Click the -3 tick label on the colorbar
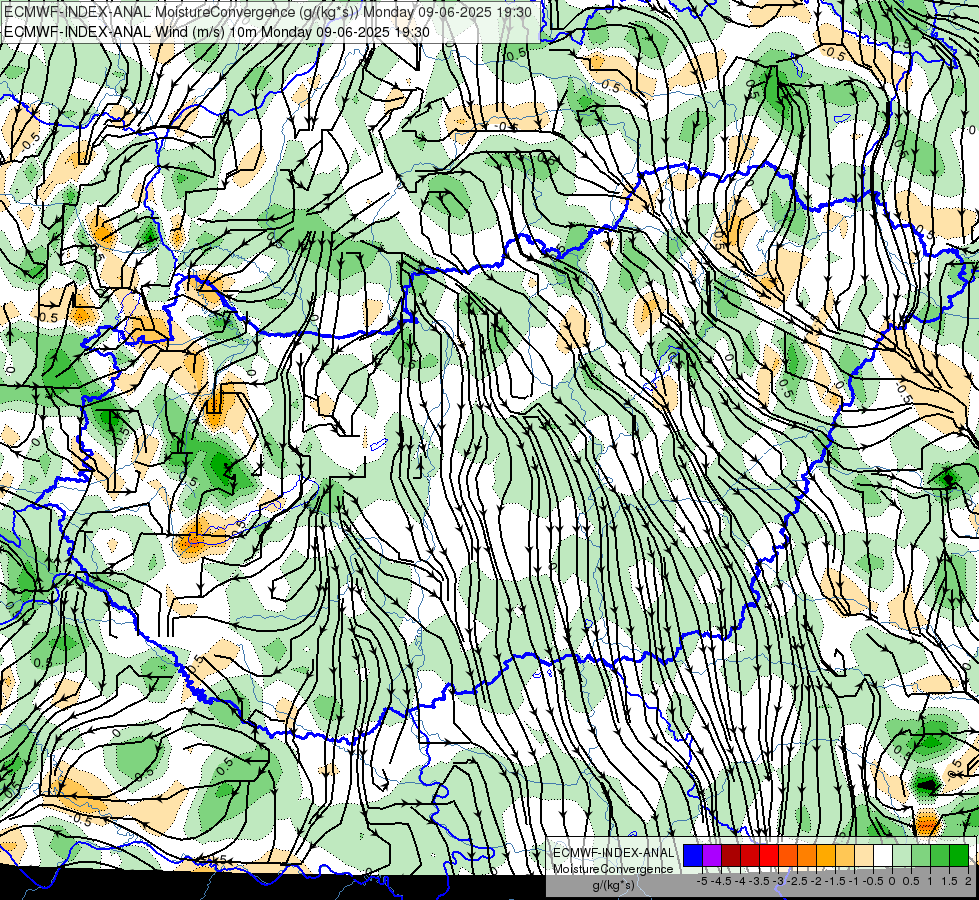 (x=778, y=881)
